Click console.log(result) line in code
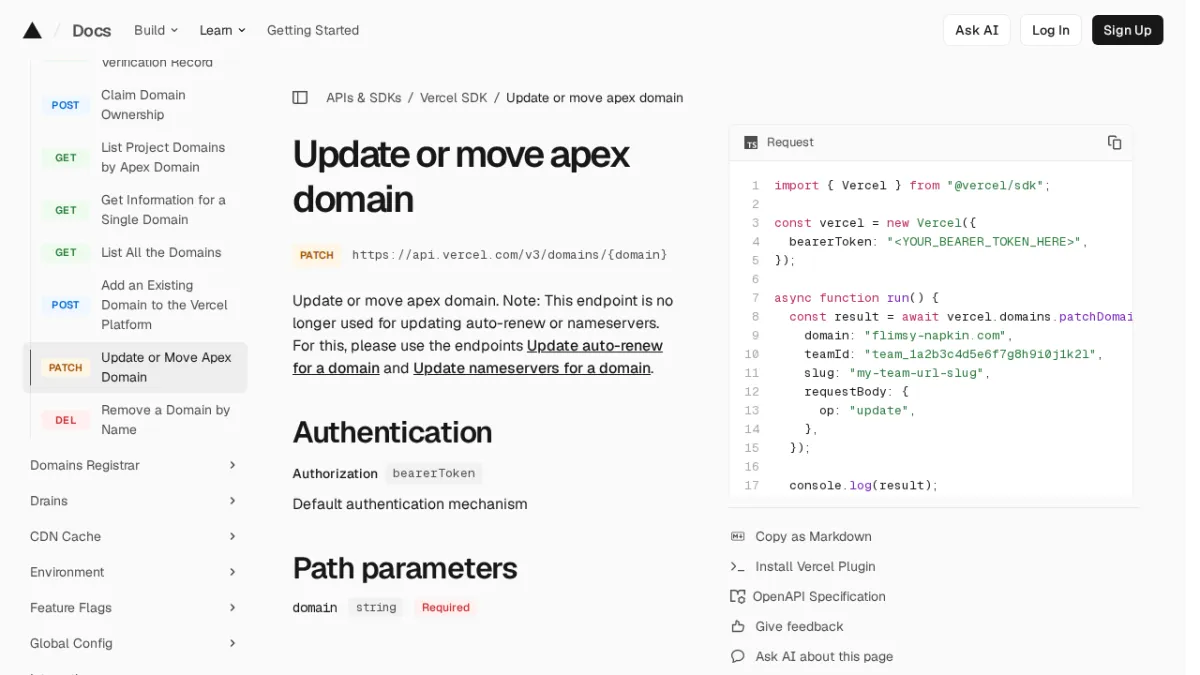 pos(863,485)
